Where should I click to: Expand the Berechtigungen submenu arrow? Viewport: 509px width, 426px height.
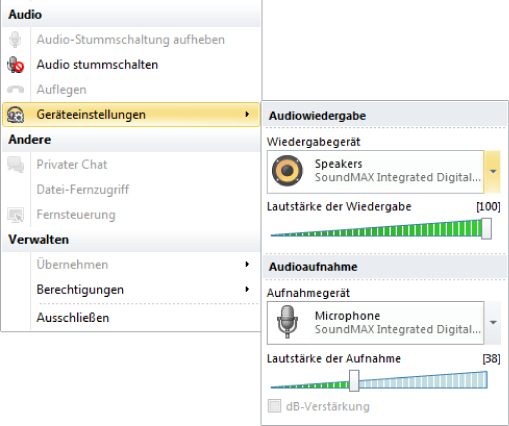(247, 289)
